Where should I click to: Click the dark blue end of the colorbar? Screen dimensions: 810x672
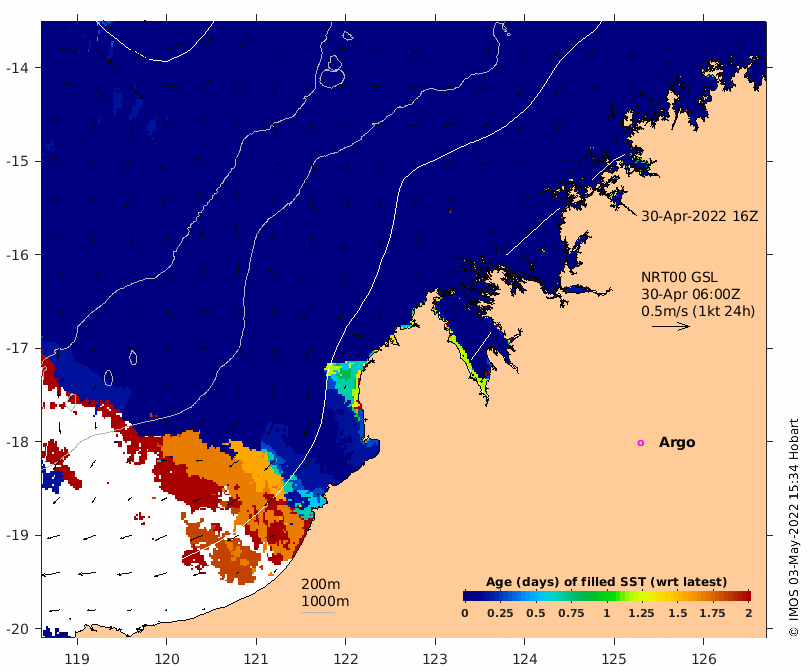click(468, 596)
